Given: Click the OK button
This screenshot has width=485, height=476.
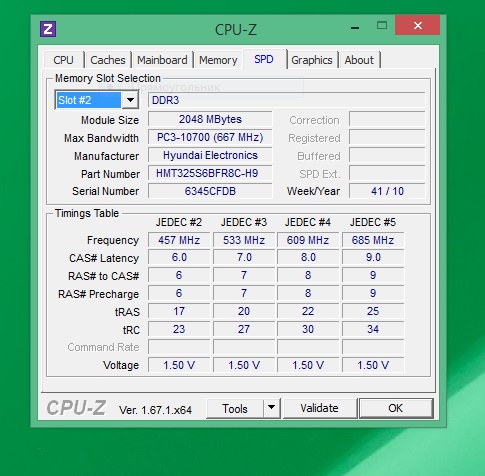Looking at the screenshot, I should [x=396, y=408].
